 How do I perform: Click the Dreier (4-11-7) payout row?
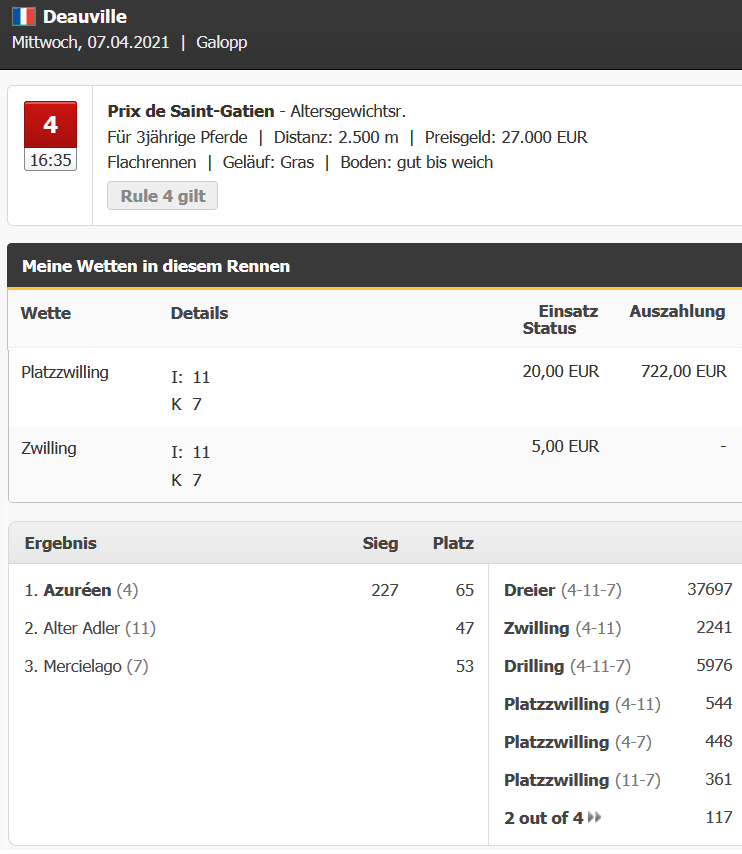point(618,590)
